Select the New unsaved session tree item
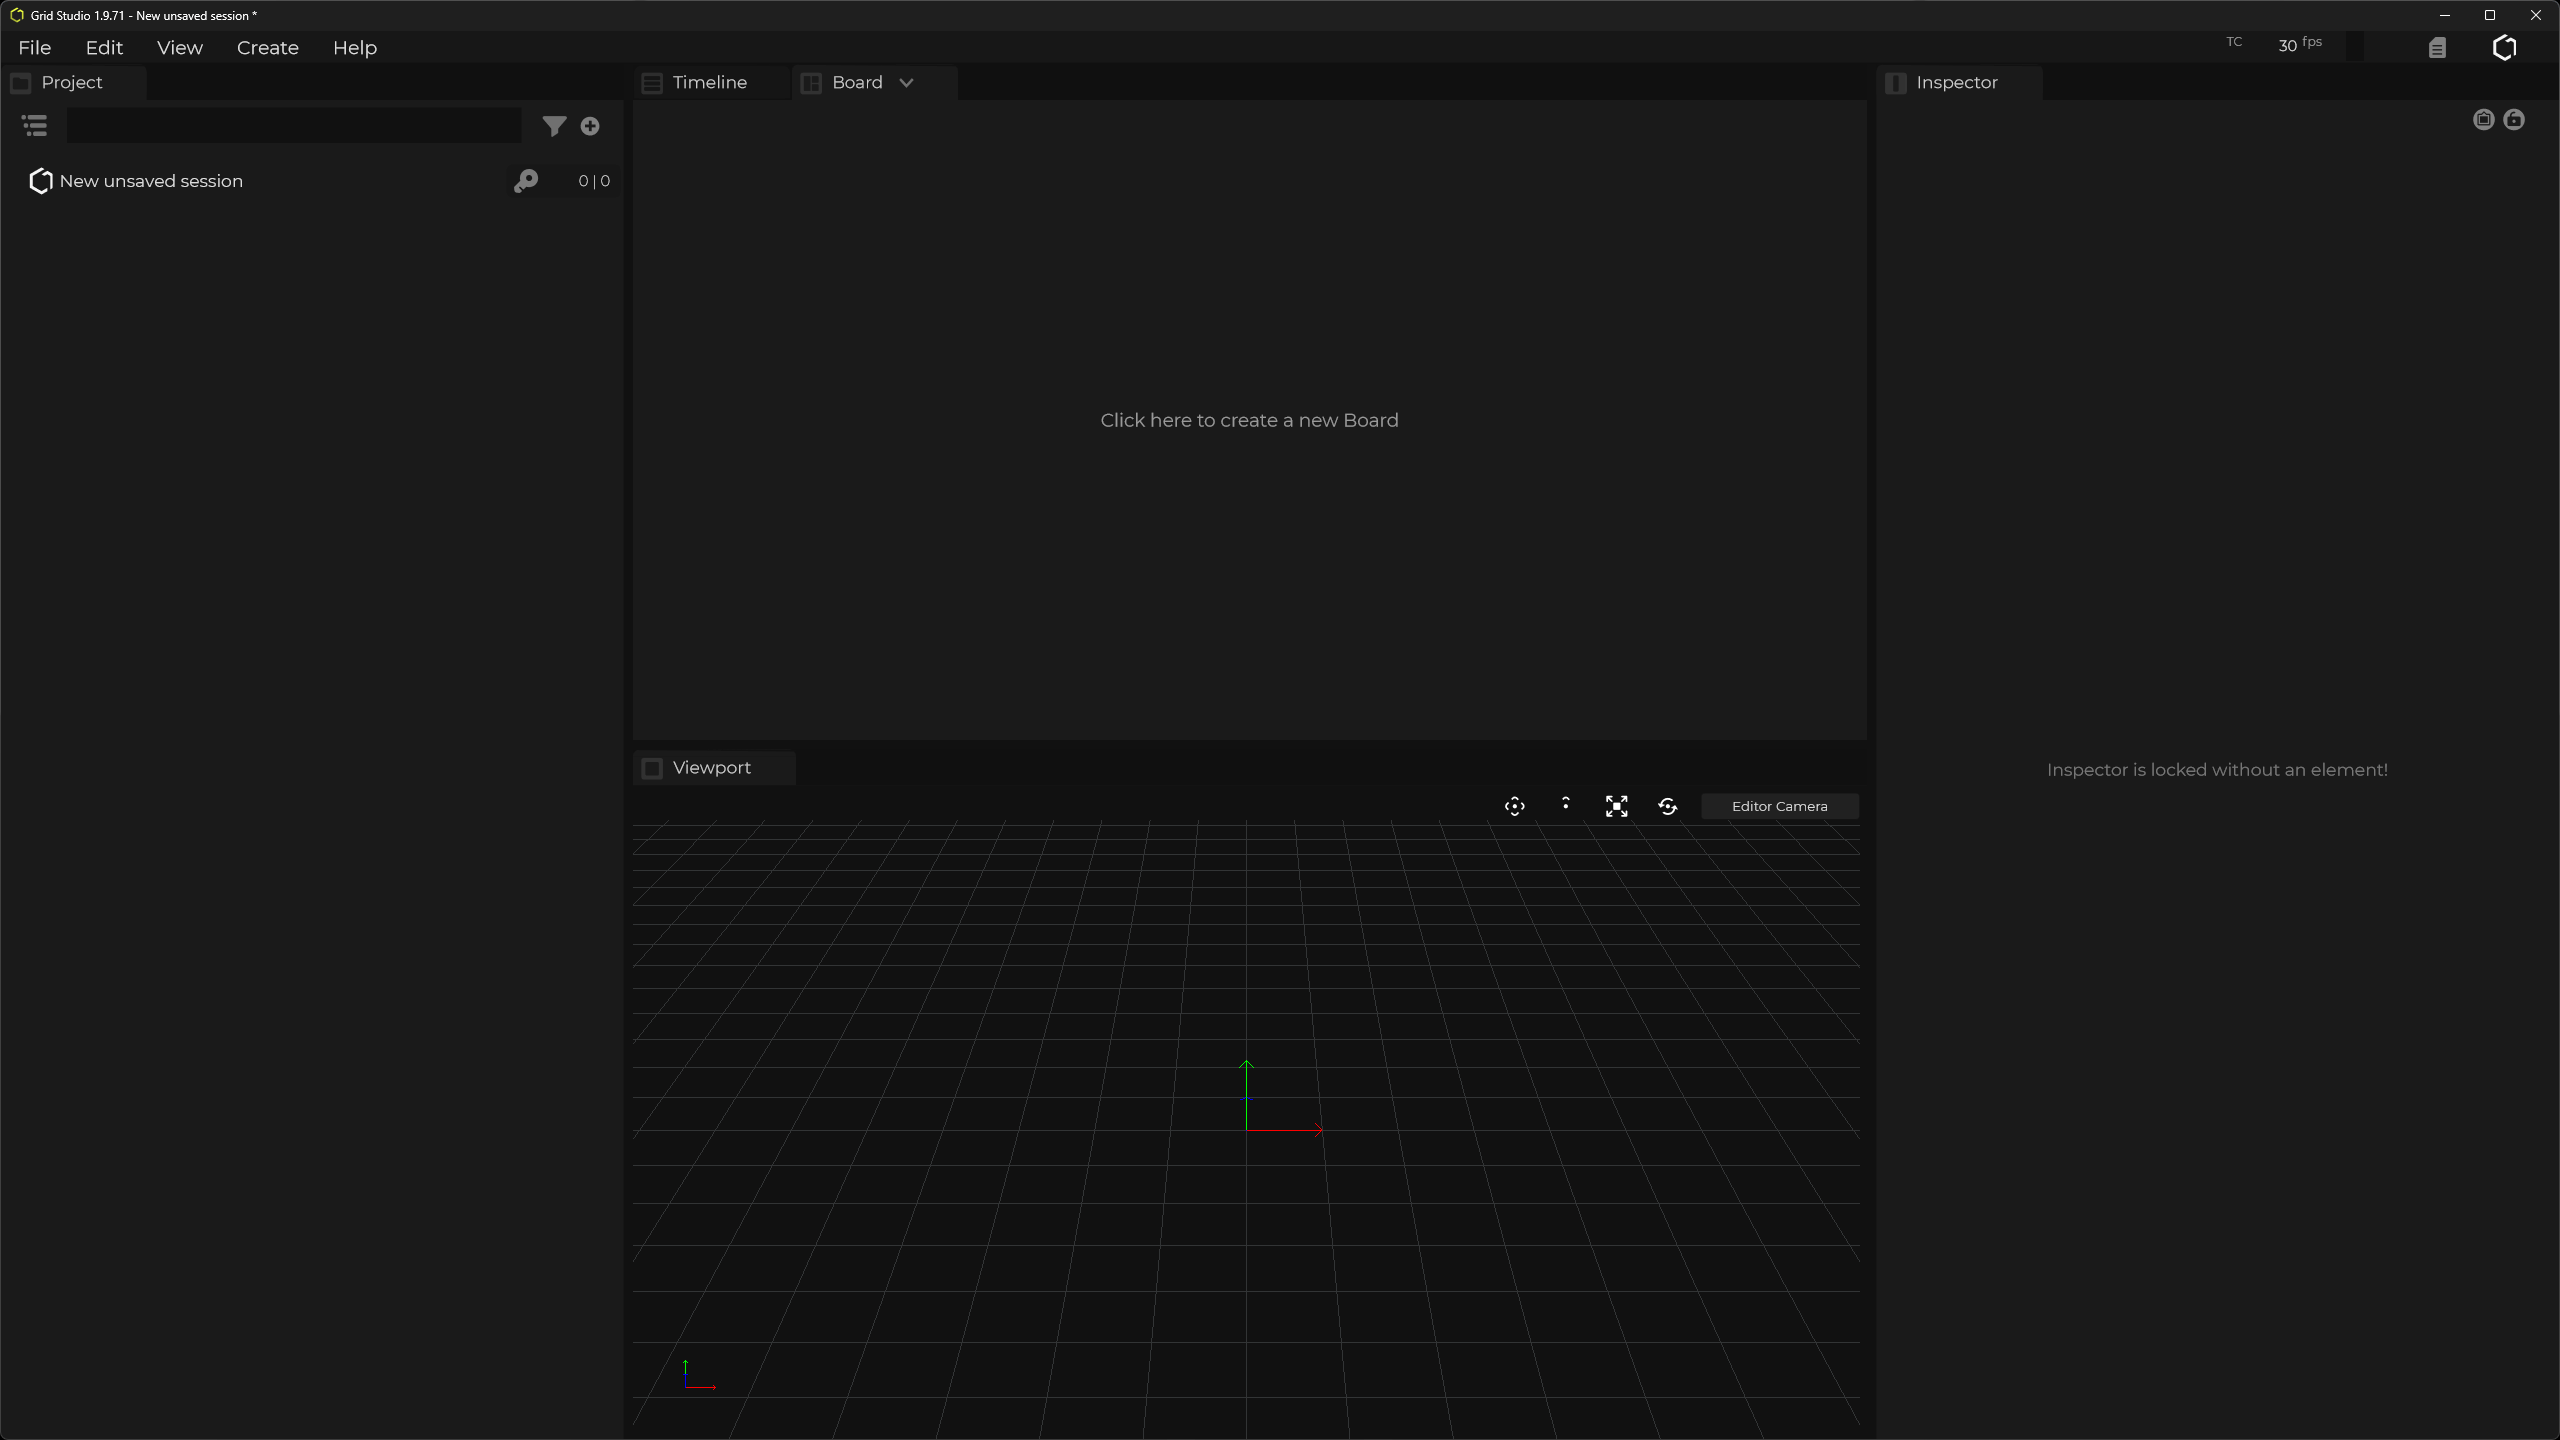This screenshot has width=2560, height=1440. pyautogui.click(x=151, y=181)
